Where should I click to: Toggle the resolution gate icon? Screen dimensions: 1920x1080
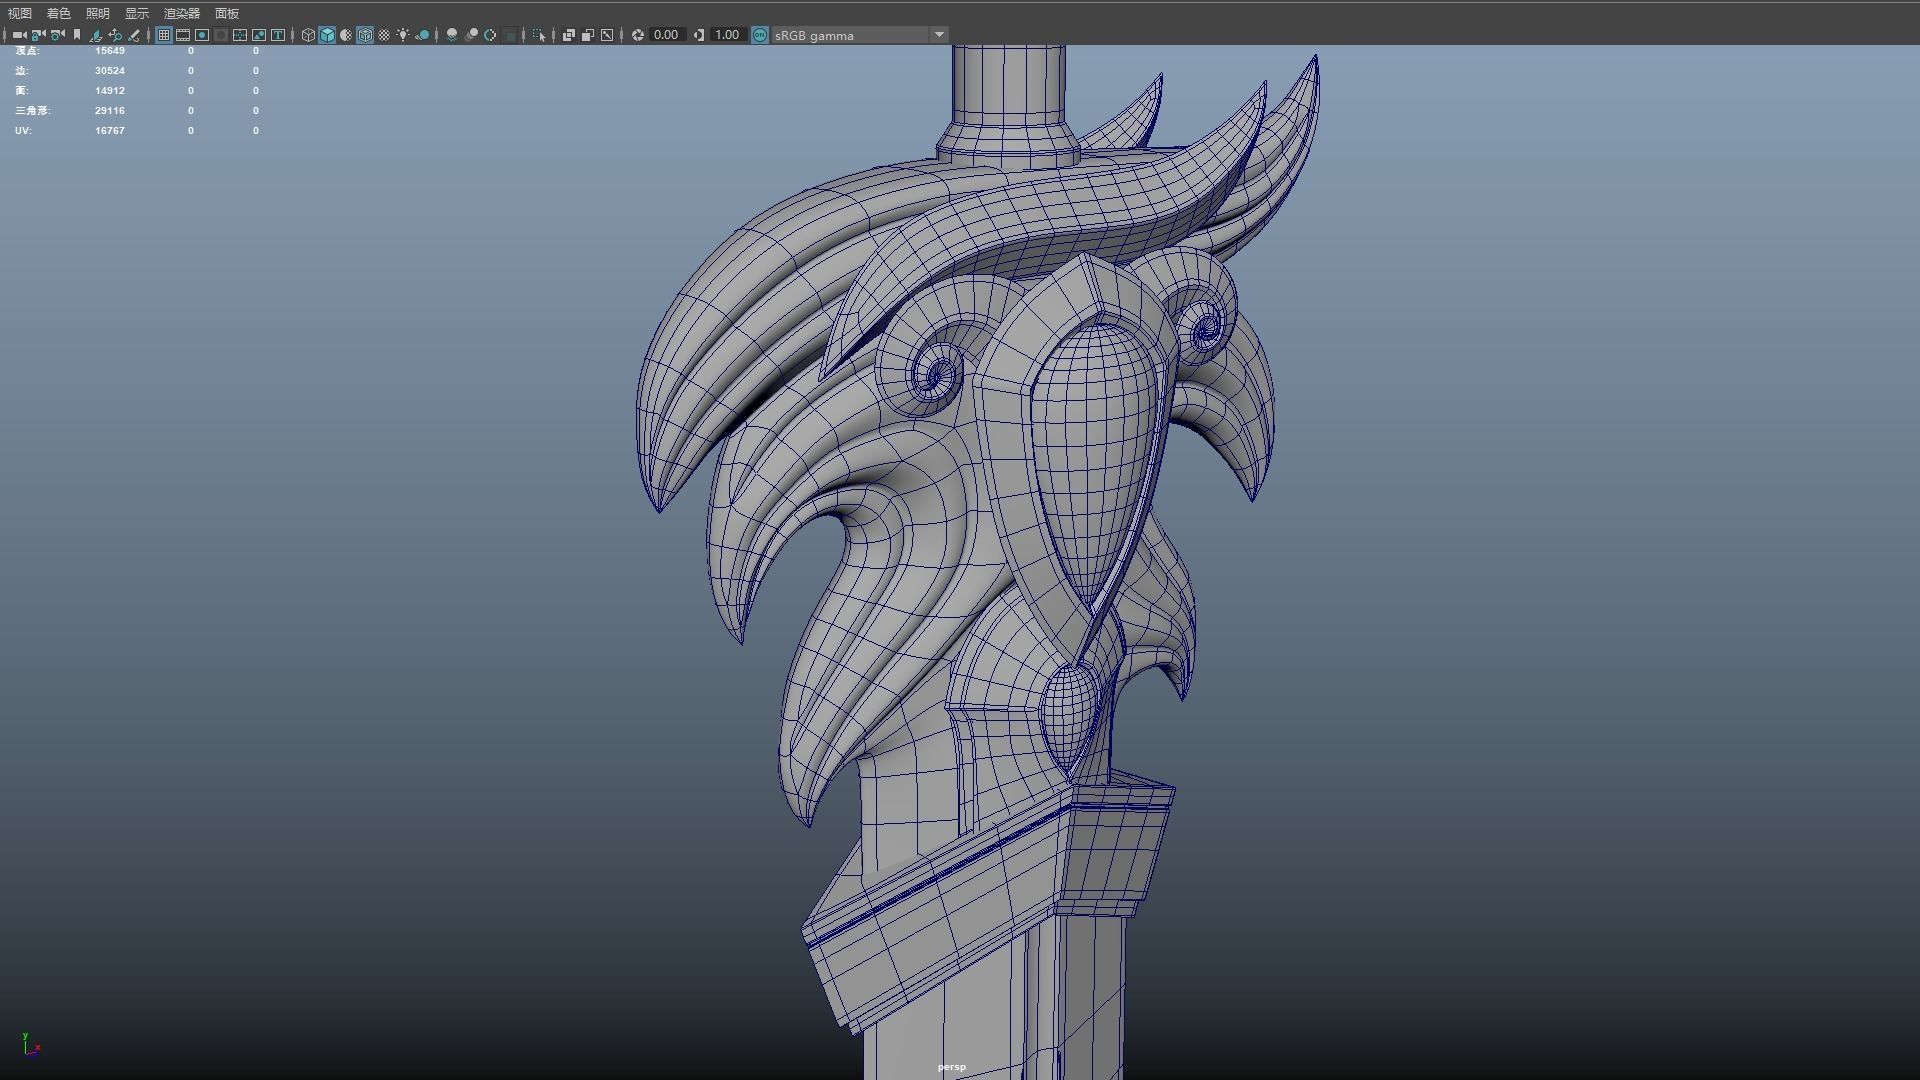[202, 35]
